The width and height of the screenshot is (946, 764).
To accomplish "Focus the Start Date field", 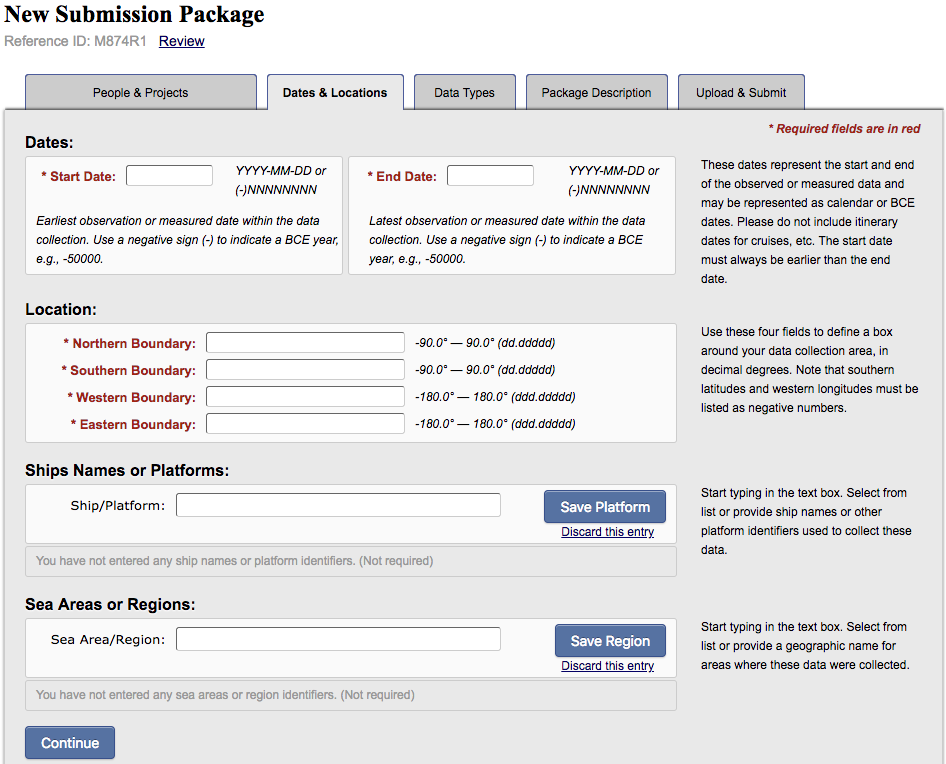I will (169, 176).
